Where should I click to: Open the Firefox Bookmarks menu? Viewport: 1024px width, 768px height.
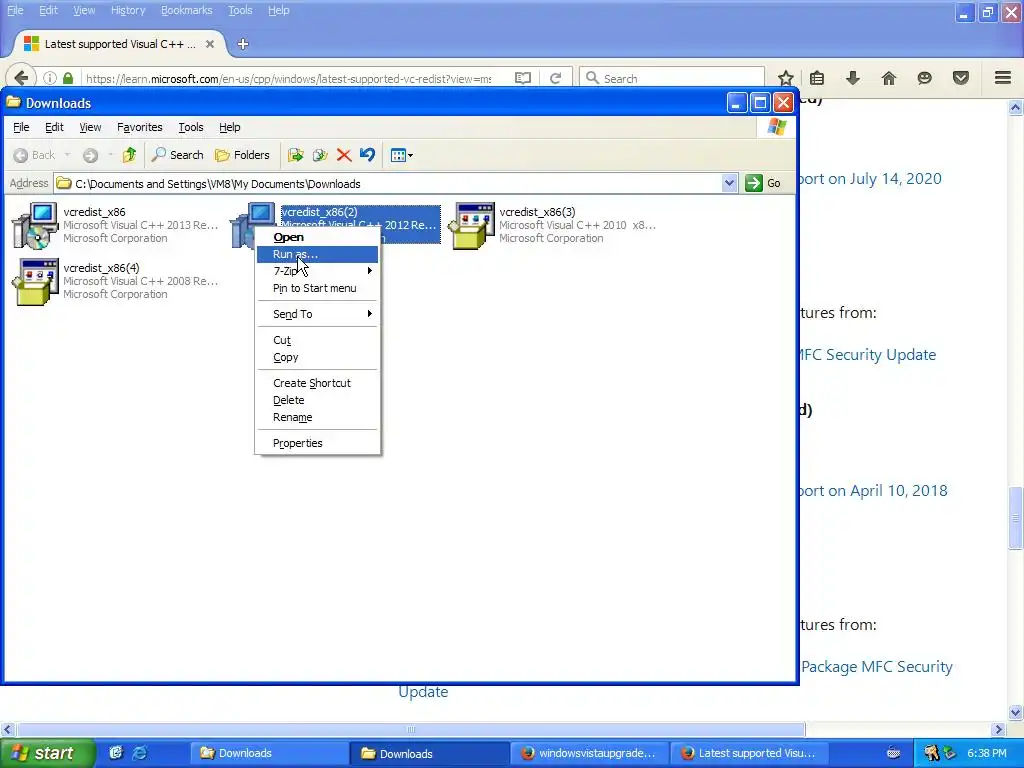point(187,10)
